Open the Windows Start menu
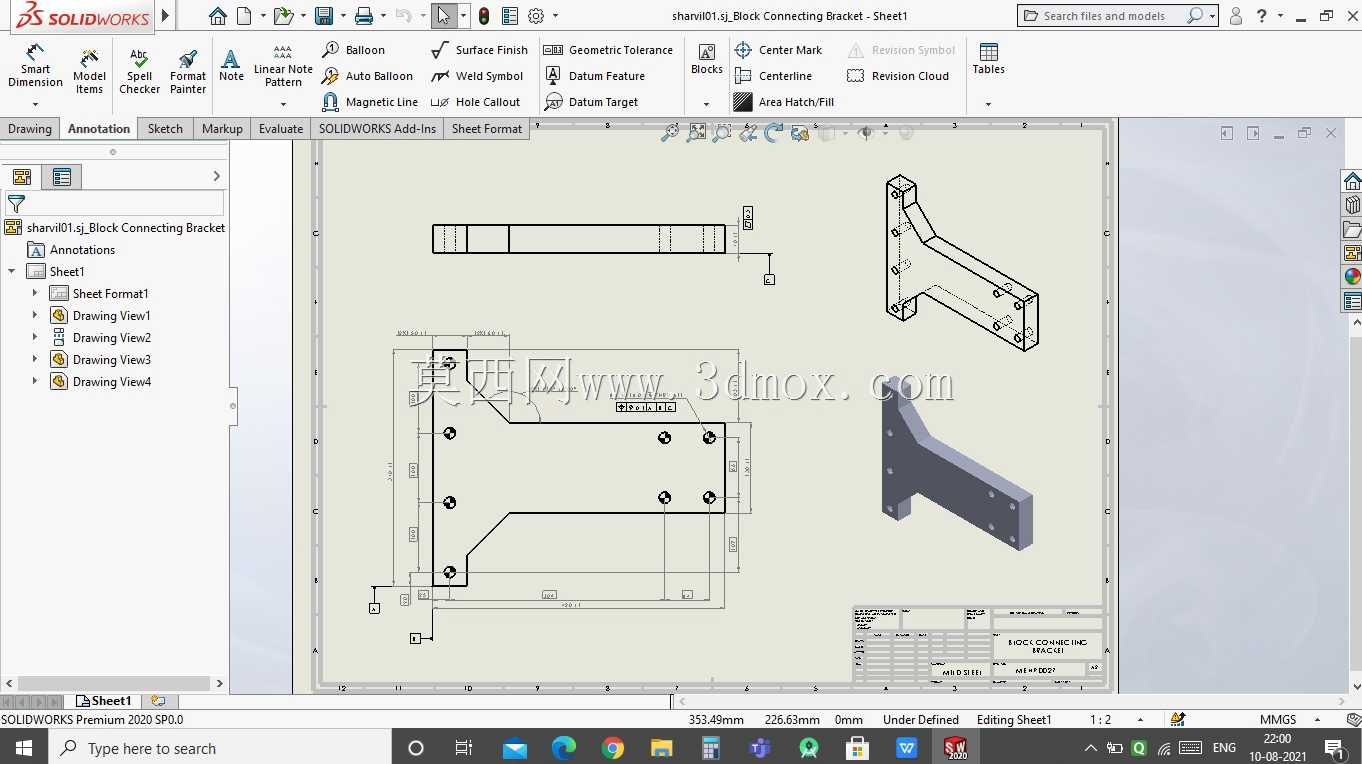The image size is (1362, 764). pyautogui.click(x=24, y=748)
